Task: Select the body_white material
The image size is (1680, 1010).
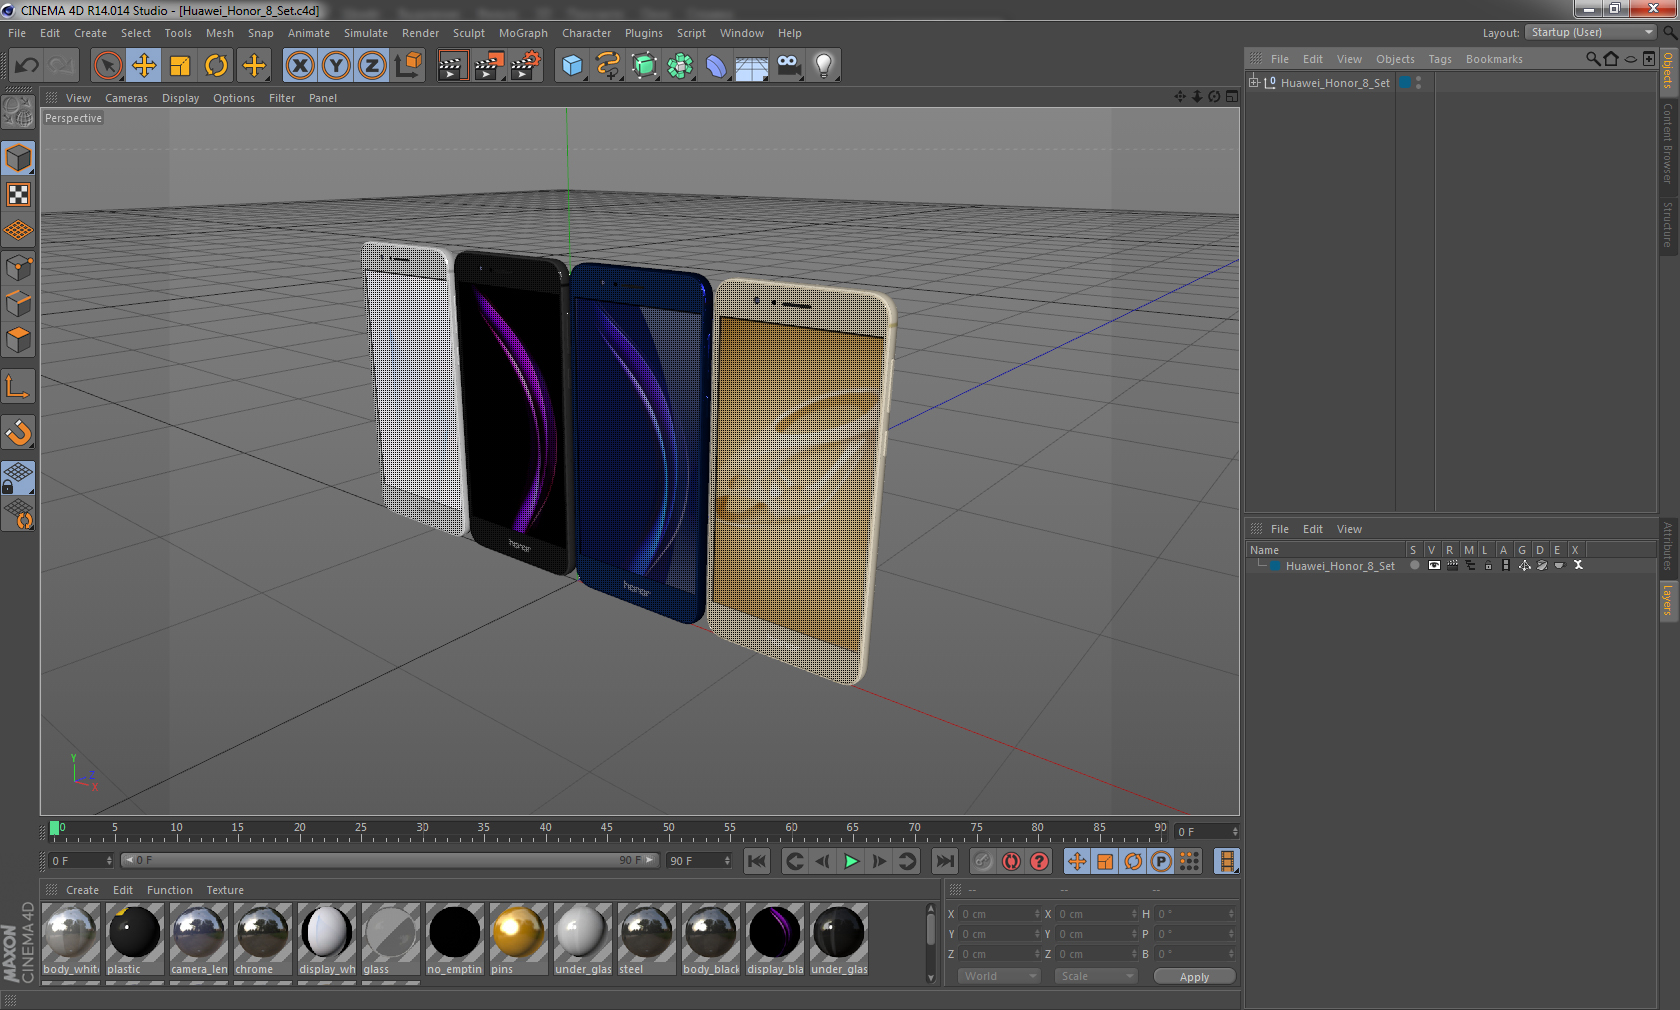Action: tap(71, 939)
